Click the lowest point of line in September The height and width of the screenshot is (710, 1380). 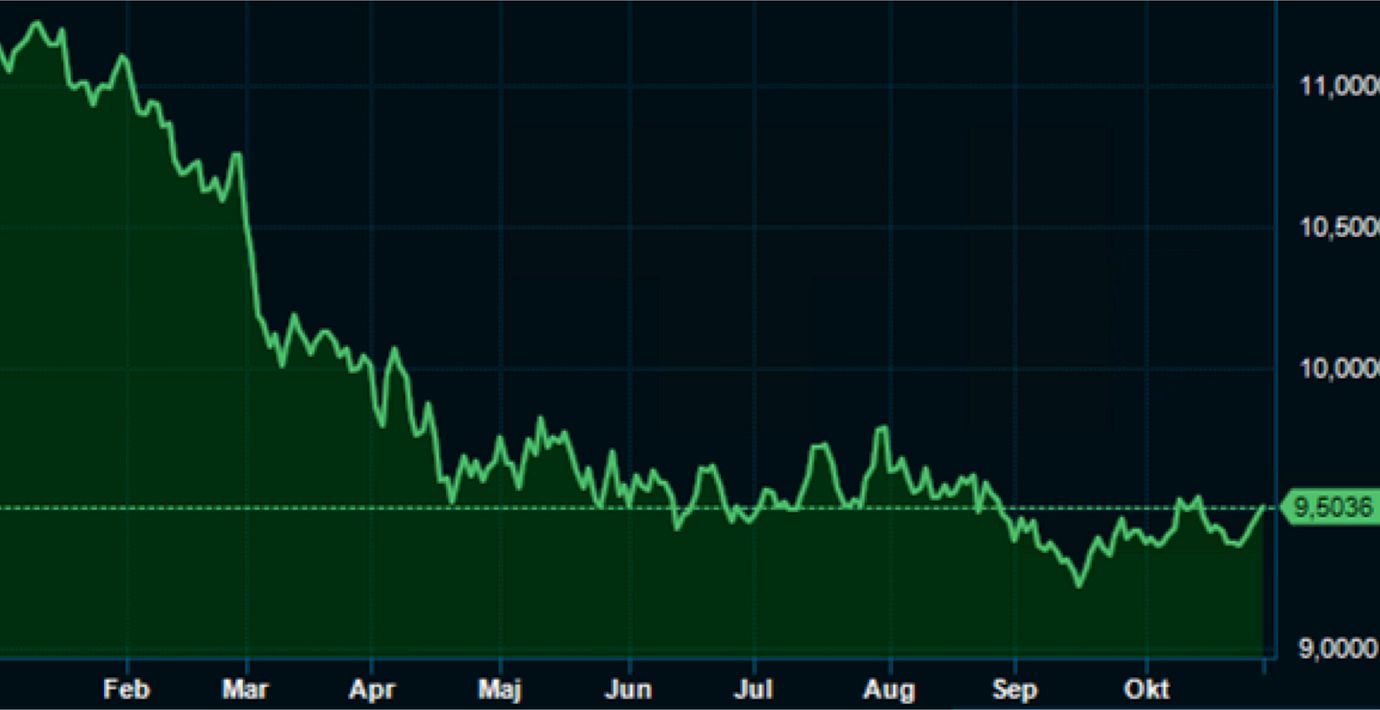tap(1078, 585)
